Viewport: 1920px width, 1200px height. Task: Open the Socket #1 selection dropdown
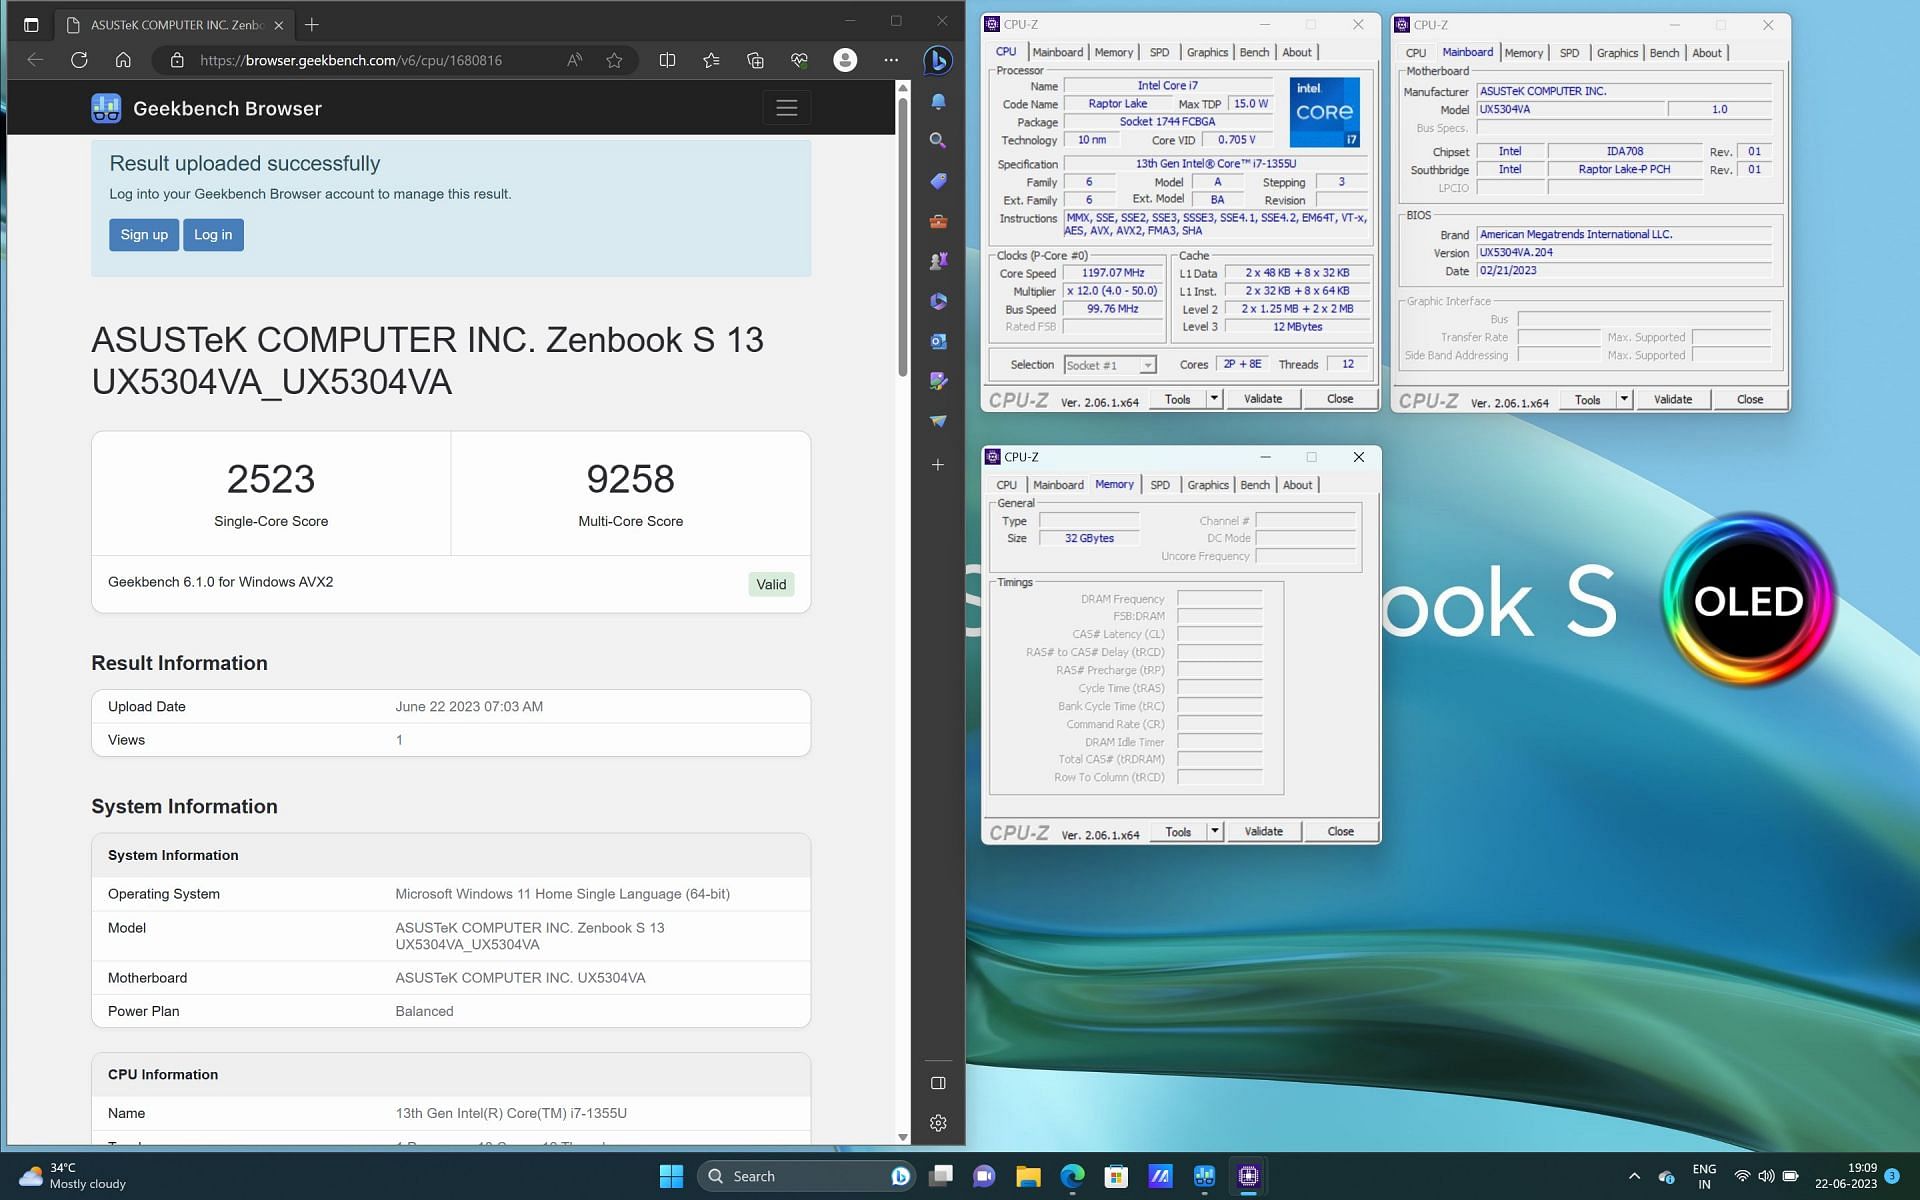coord(1110,365)
